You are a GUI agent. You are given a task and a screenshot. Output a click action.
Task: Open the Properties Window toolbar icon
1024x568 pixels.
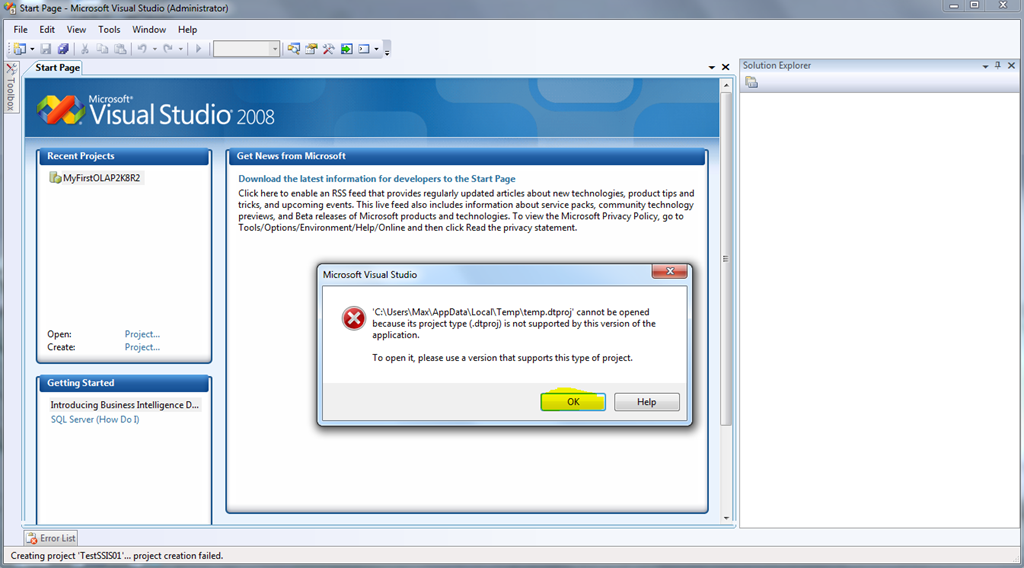click(x=312, y=49)
